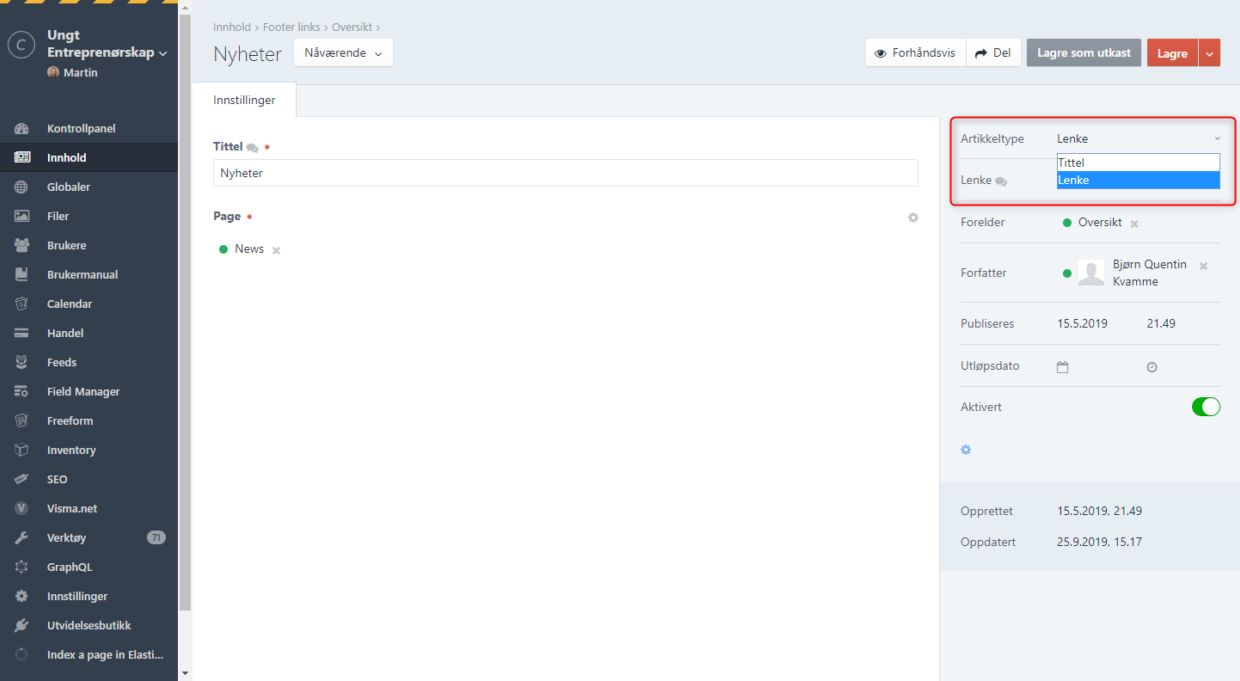Open Kontrollpanel from the sidebar

click(x=81, y=129)
